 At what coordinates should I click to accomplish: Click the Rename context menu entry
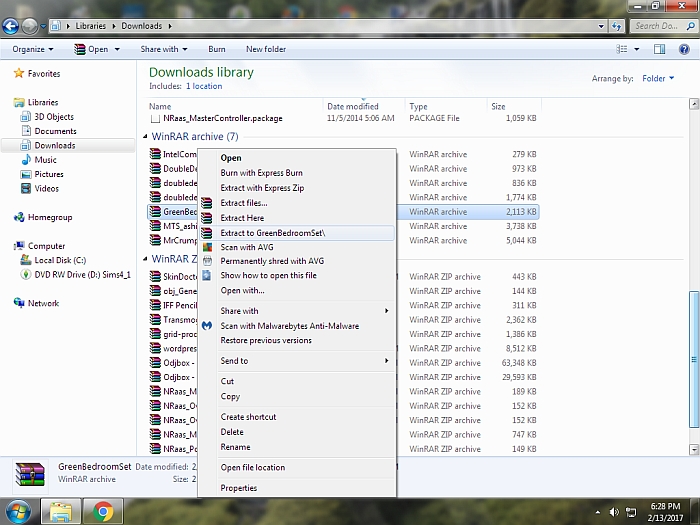[x=235, y=447]
